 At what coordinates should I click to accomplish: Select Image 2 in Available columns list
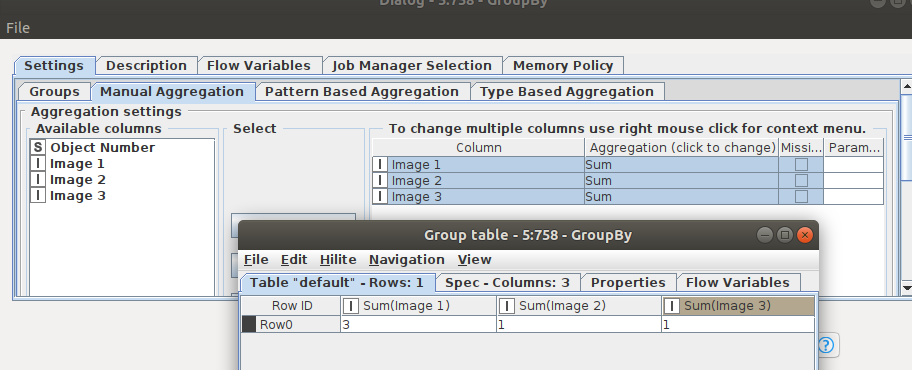click(77, 180)
